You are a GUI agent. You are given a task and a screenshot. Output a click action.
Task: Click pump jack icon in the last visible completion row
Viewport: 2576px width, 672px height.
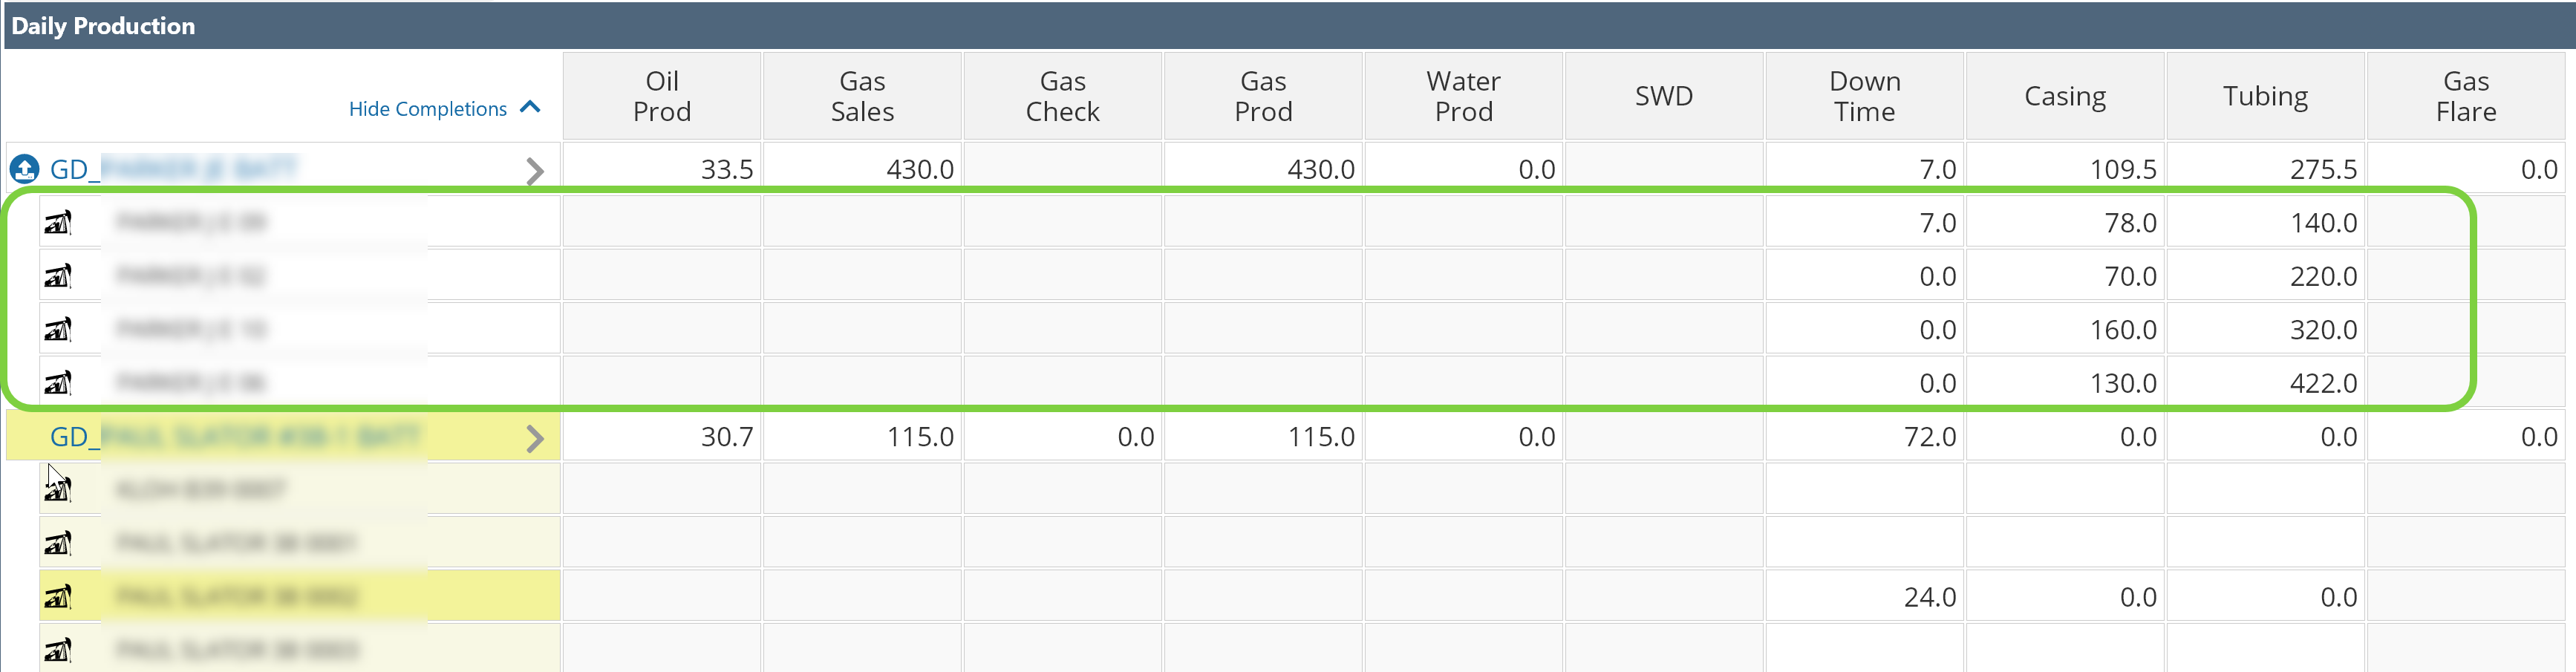point(58,650)
